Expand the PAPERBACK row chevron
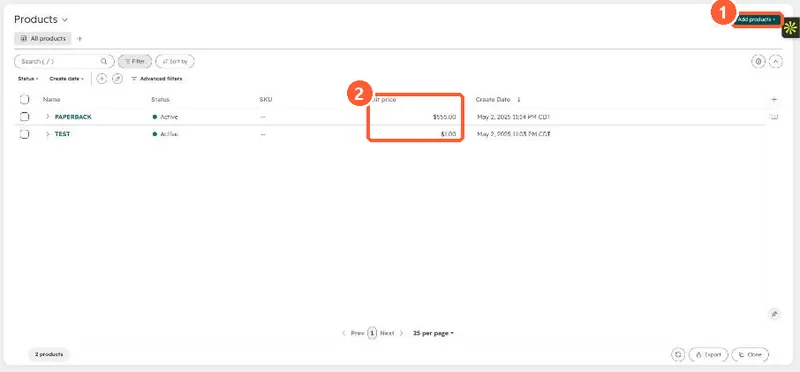The image size is (800, 372). coord(48,117)
